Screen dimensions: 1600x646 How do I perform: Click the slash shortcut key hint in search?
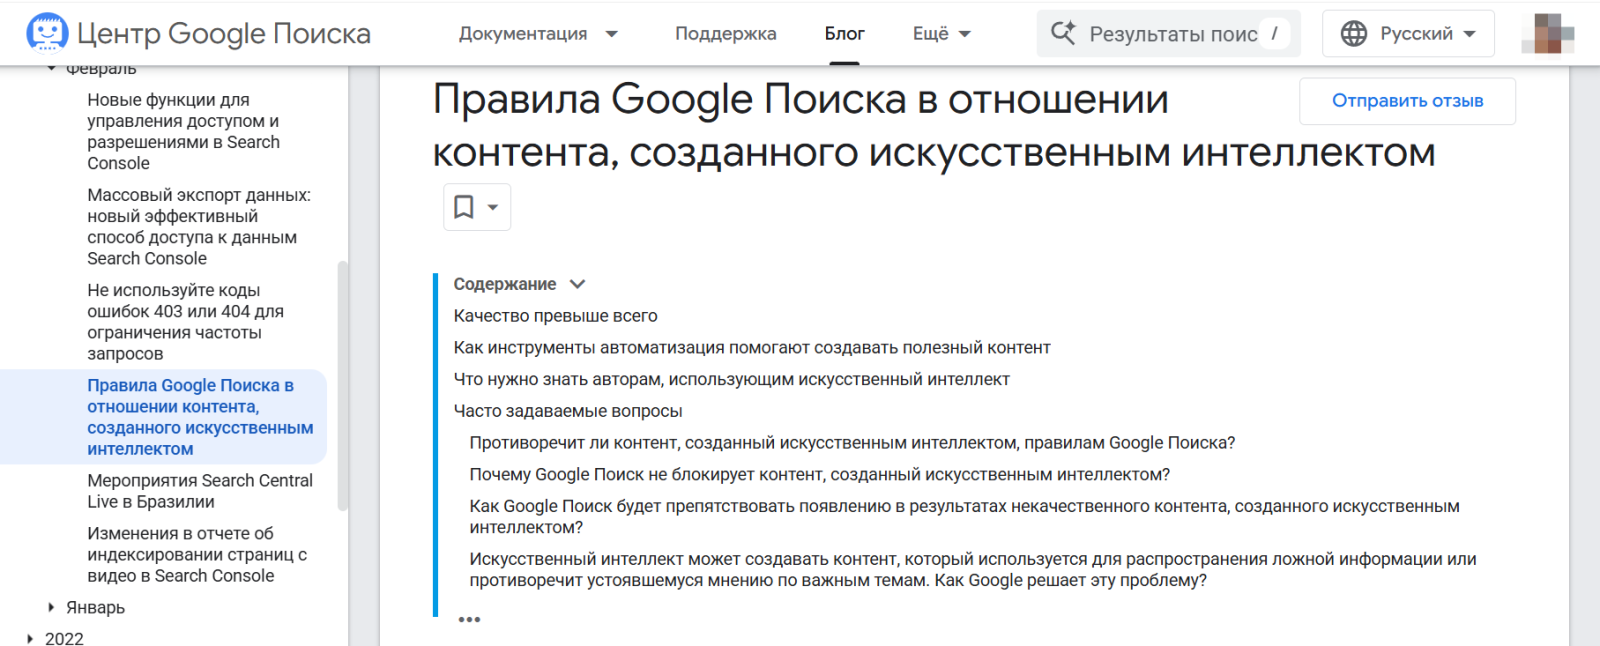(1274, 33)
